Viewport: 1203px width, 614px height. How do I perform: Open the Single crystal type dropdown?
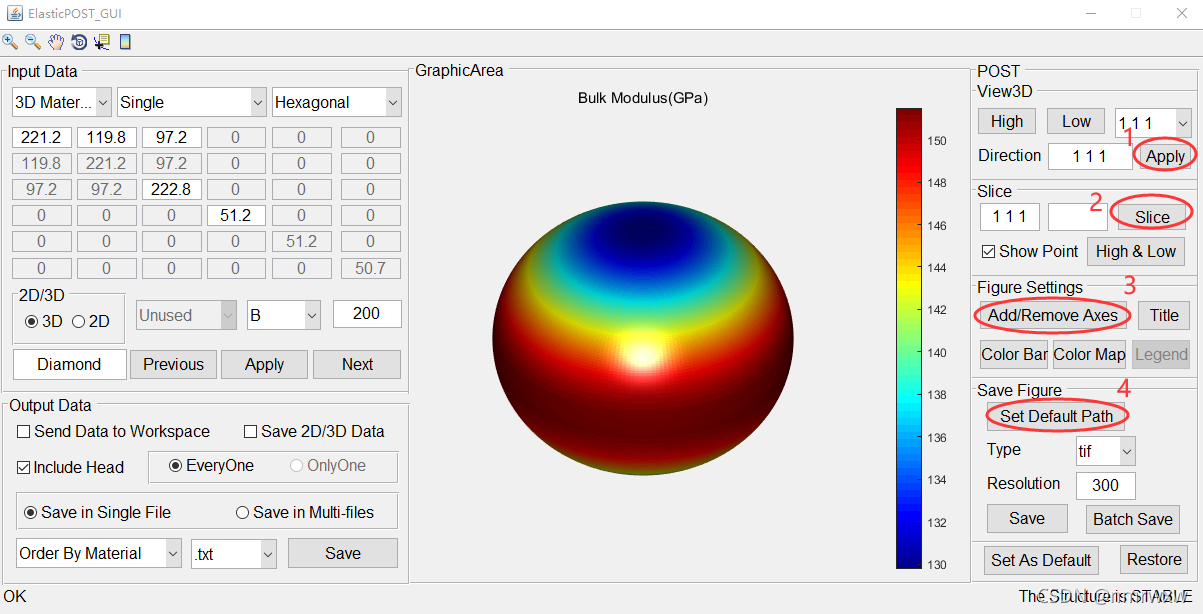[x=192, y=102]
